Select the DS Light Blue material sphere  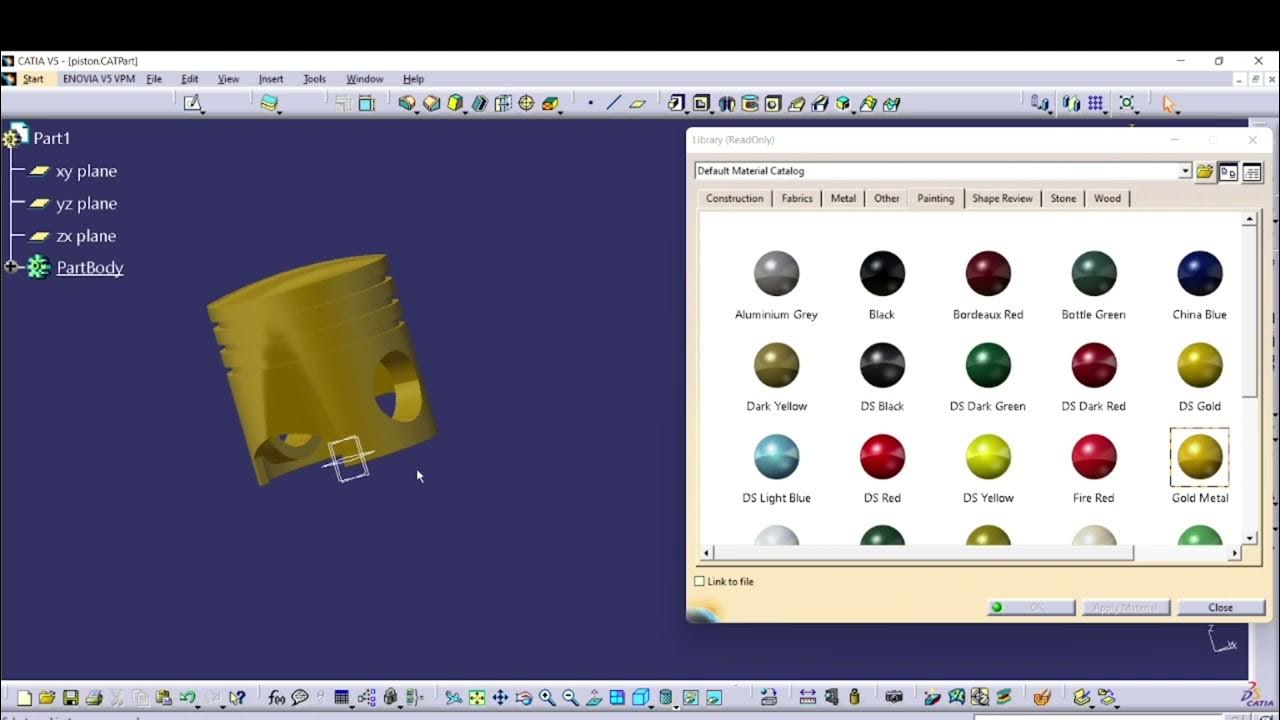[x=776, y=457]
